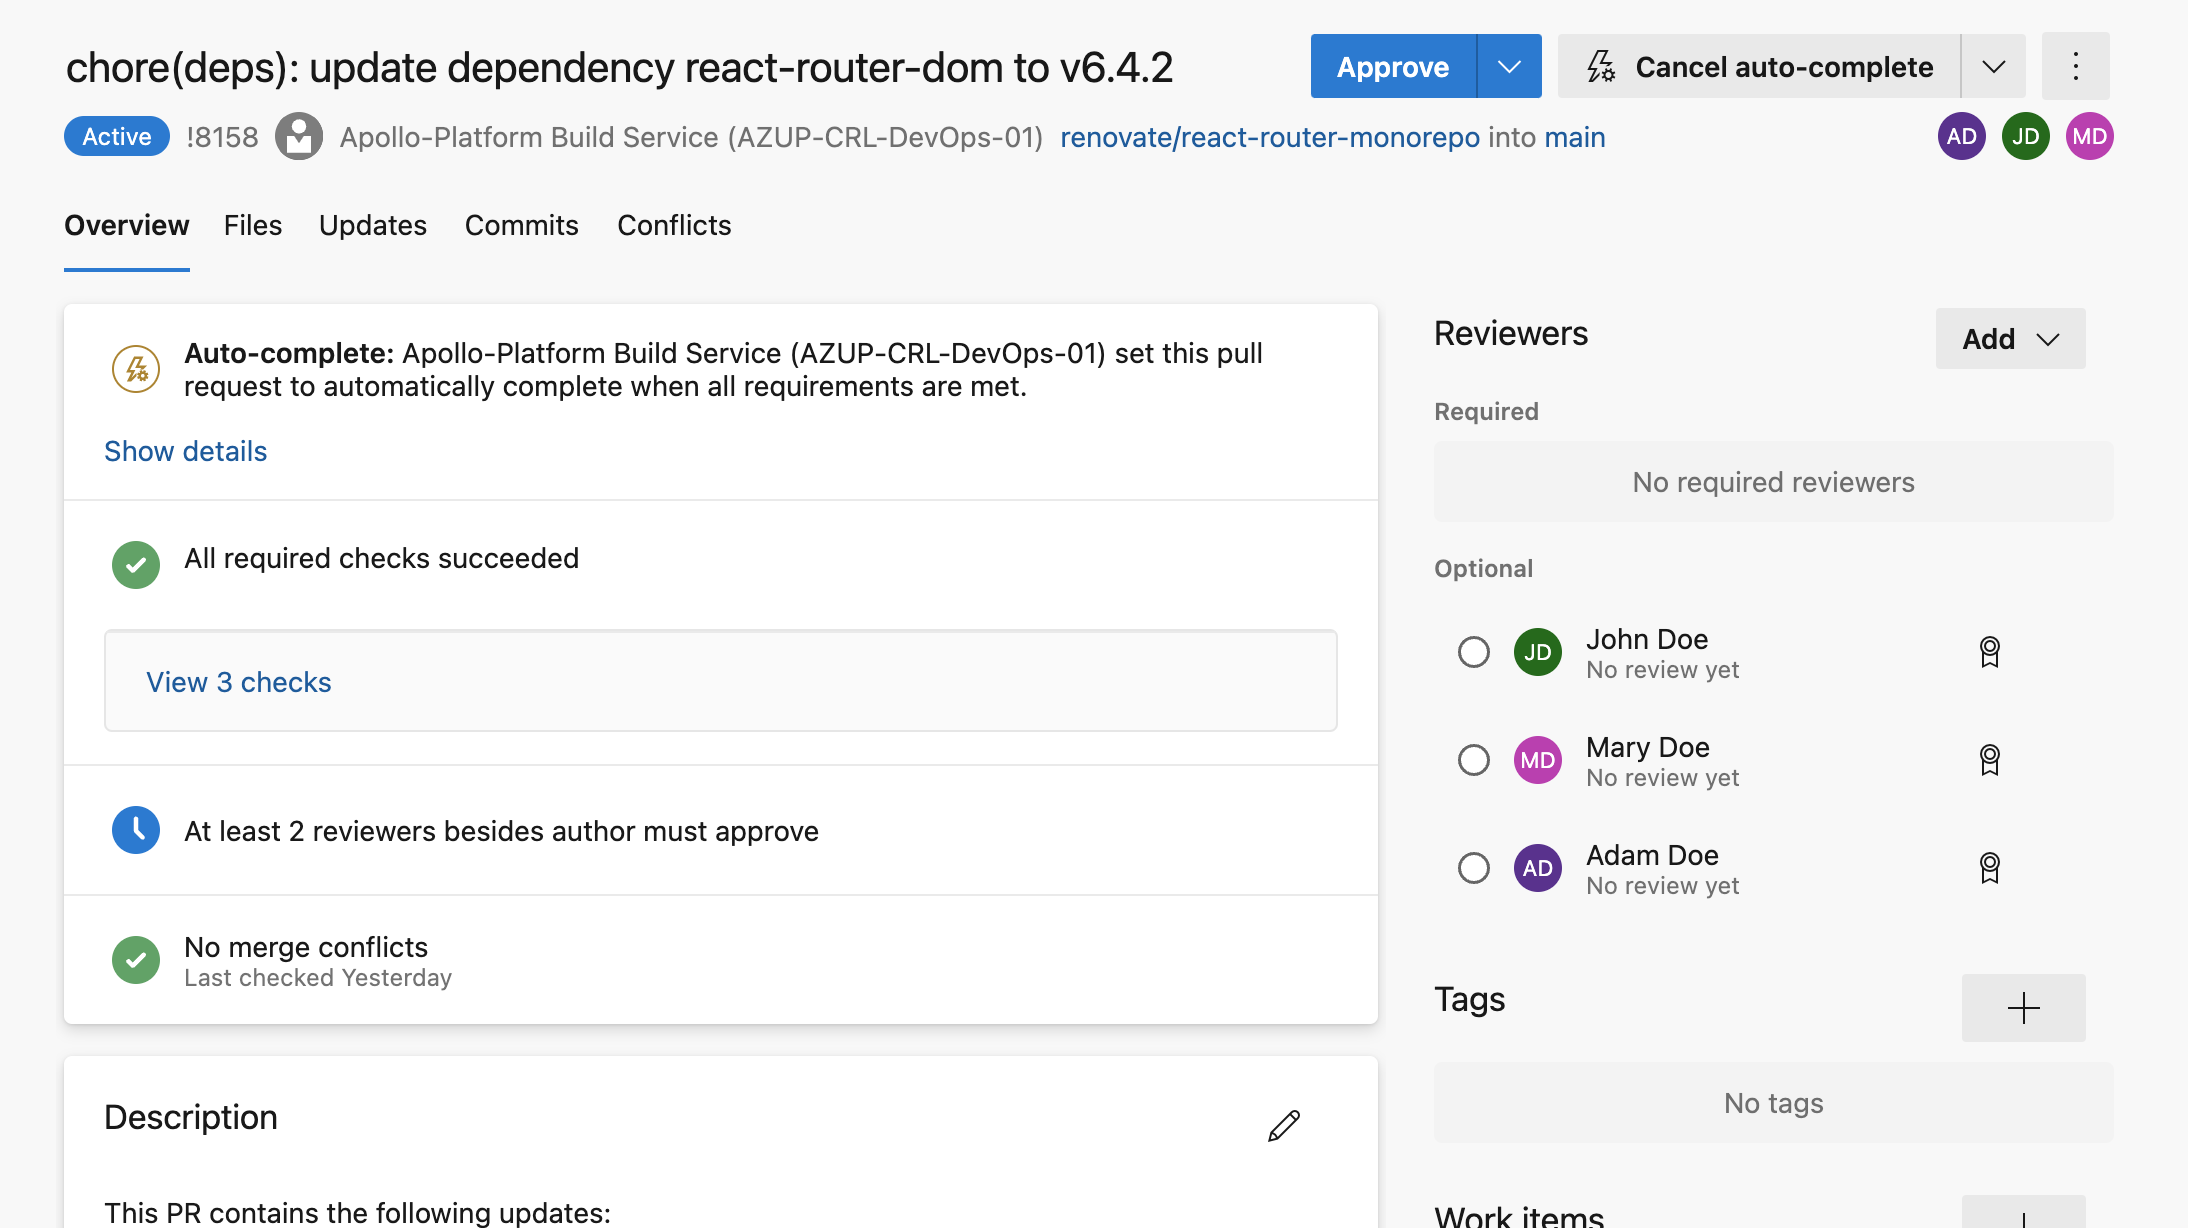Click the ribbon badge icon next to Adam Doe
2188x1228 pixels.
(x=1989, y=868)
